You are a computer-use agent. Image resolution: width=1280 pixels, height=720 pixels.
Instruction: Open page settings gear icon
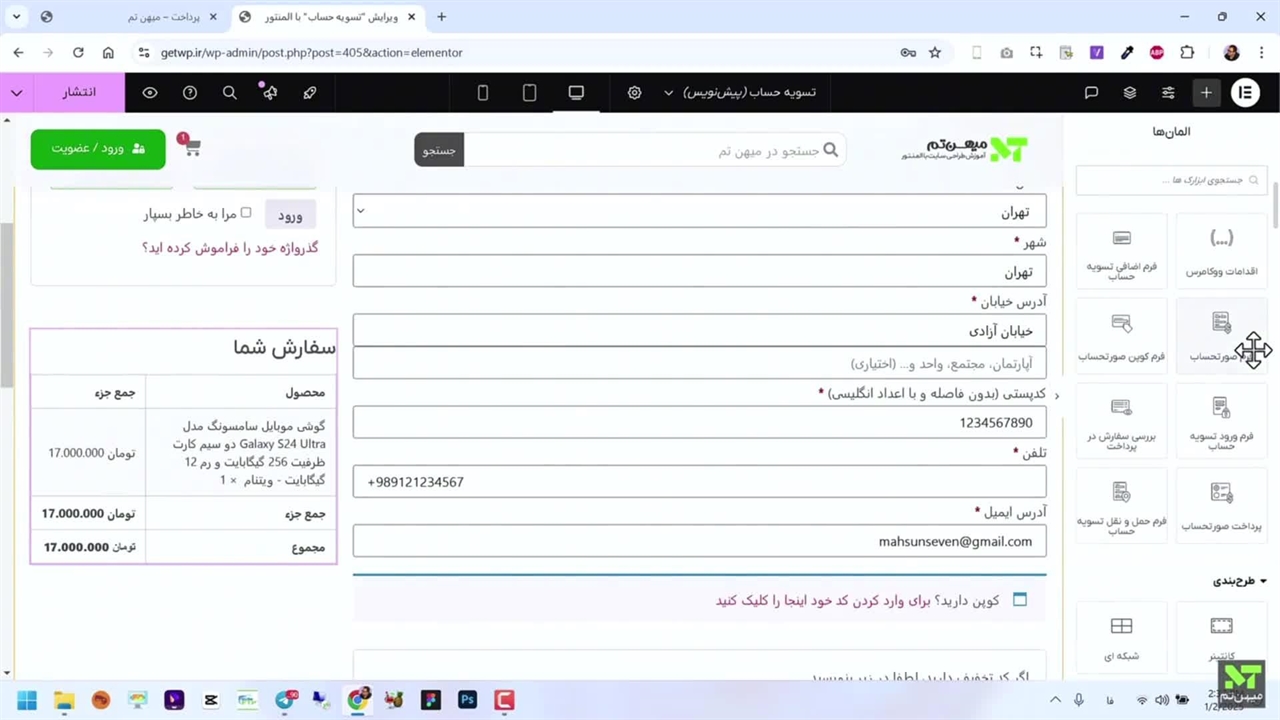tap(634, 92)
